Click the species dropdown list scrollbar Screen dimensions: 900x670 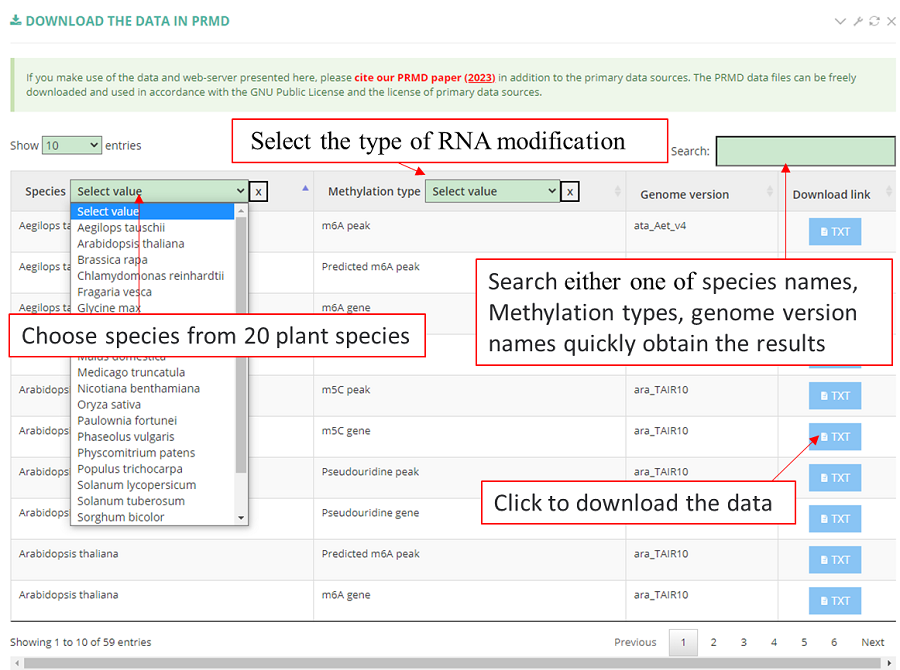[x=241, y=340]
